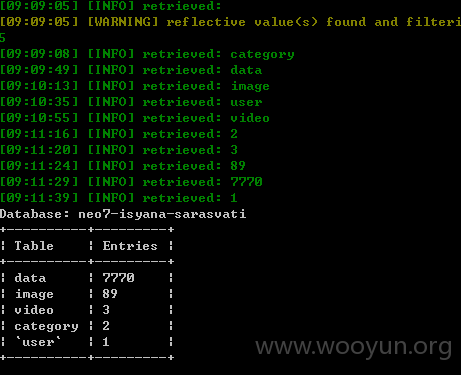Click '3' in the Entries column
This screenshot has width=461, height=375.
(x=106, y=310)
